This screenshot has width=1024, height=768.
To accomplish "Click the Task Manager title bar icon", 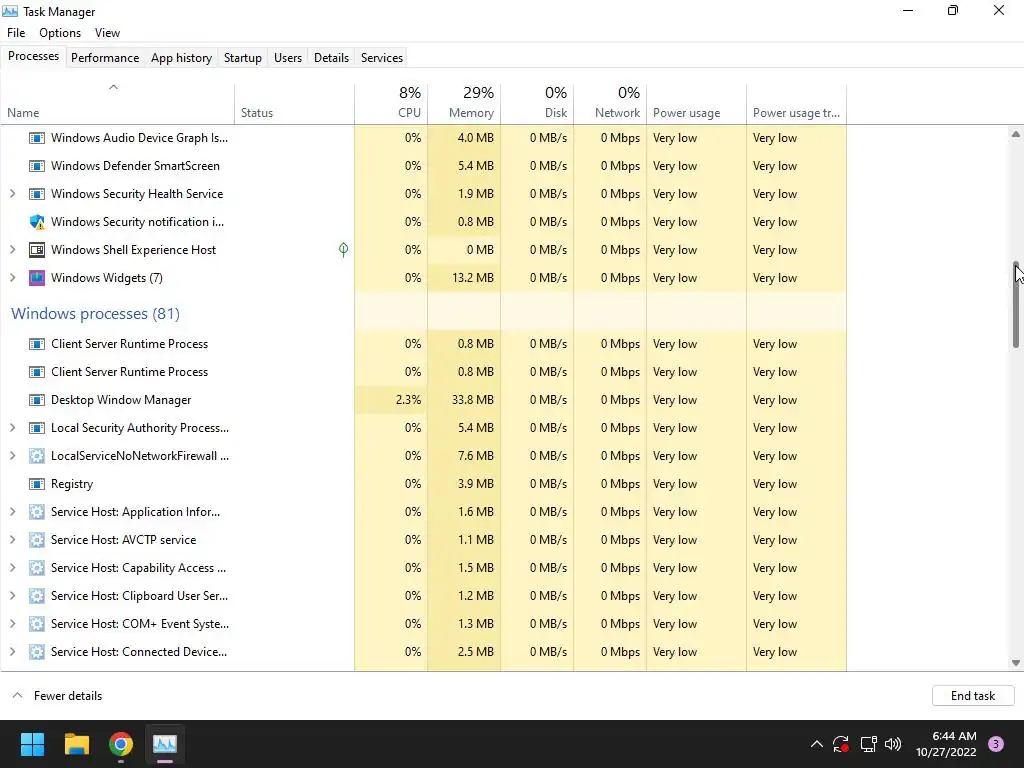I will 10,11.
